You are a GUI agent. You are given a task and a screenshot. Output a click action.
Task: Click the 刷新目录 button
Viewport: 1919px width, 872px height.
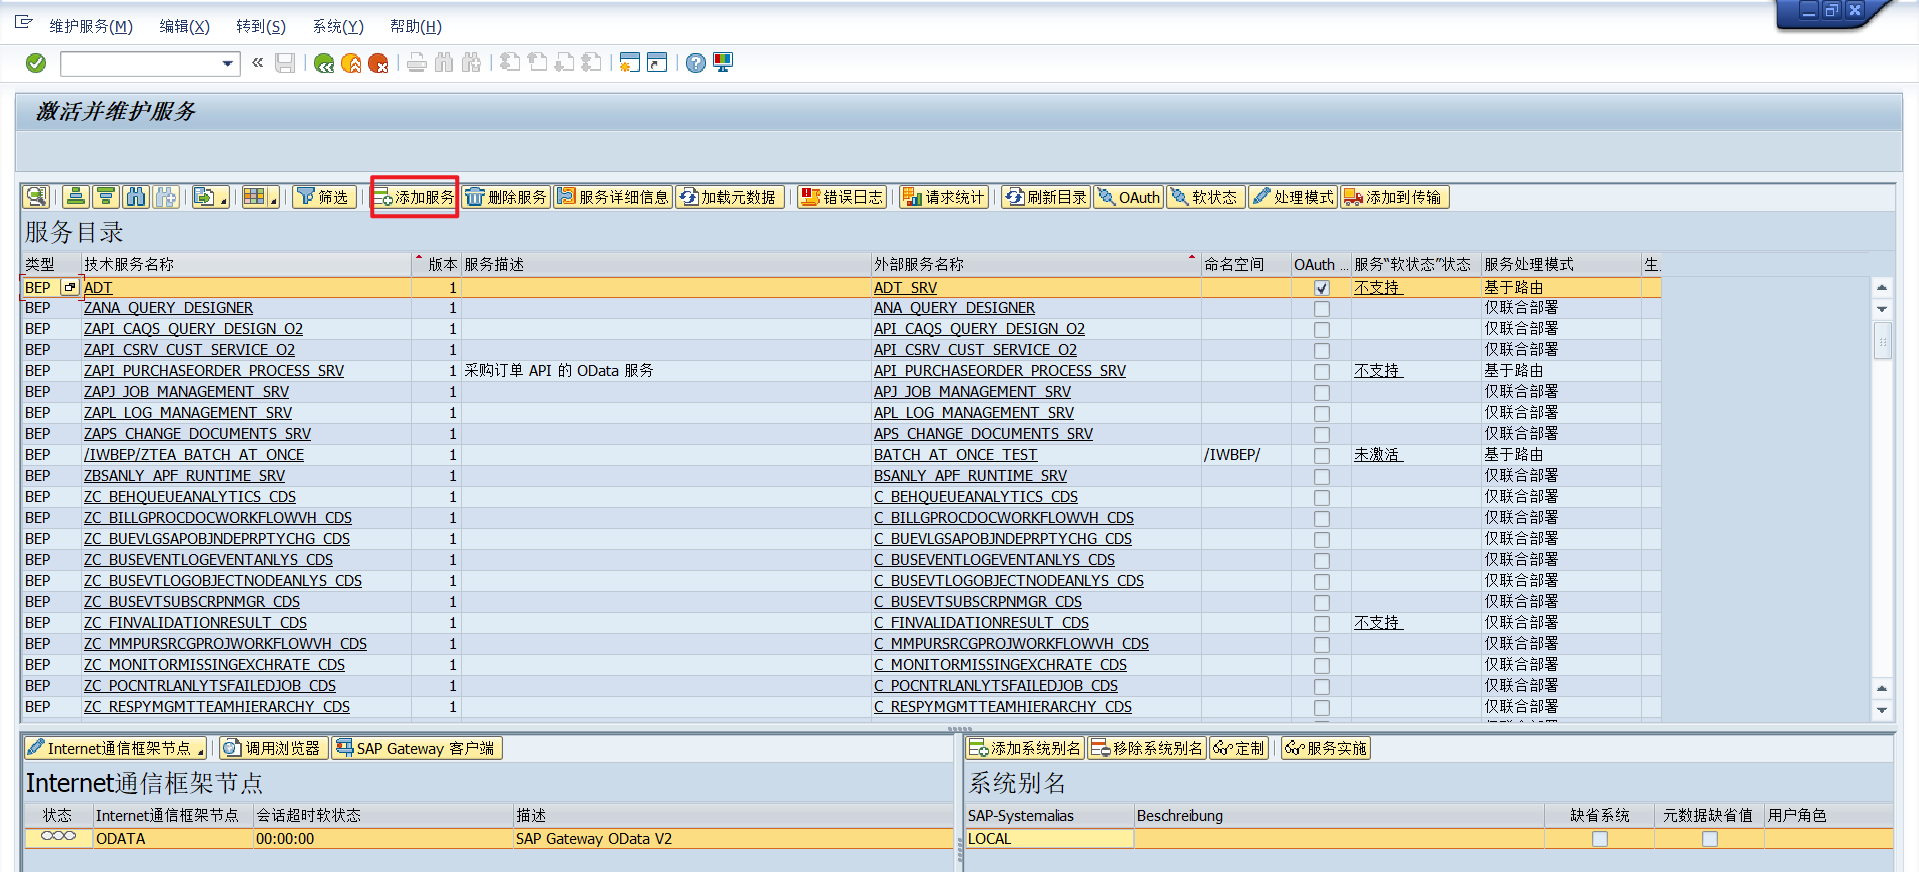click(x=1046, y=197)
